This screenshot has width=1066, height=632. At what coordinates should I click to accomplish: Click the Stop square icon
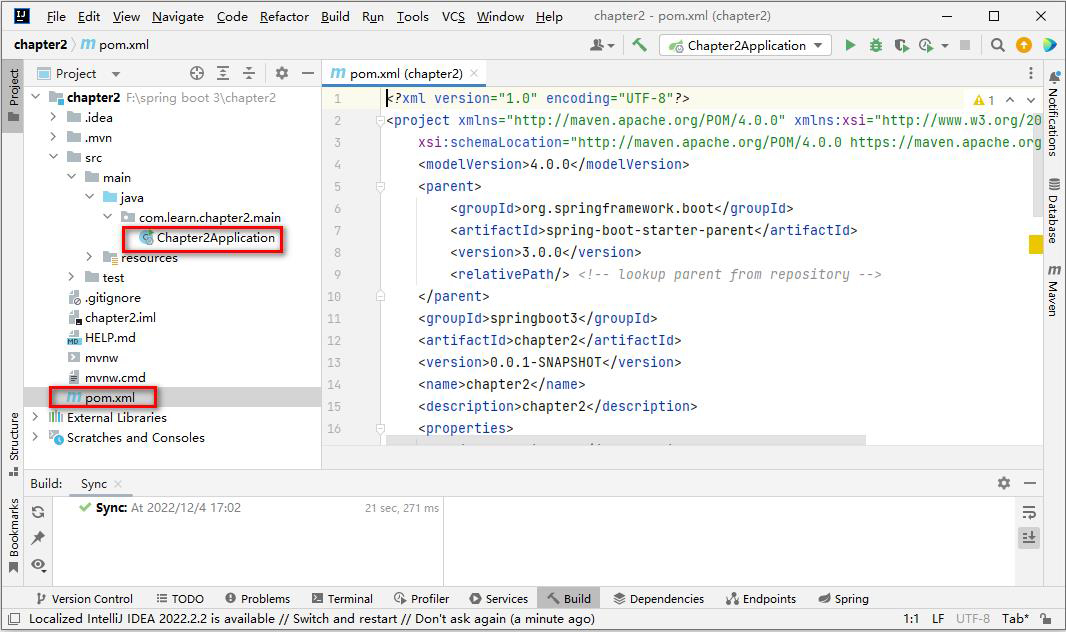click(x=965, y=45)
